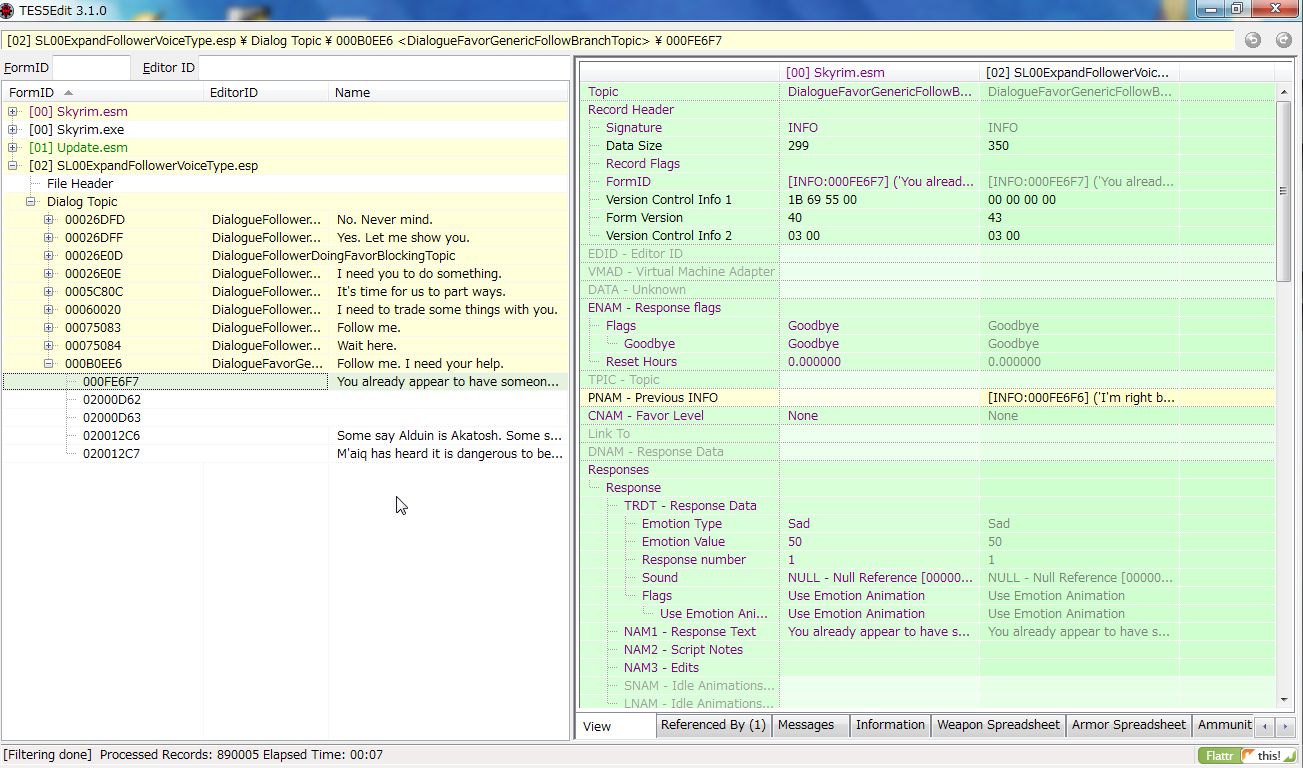
Task: Click the FormID search input field
Action: (91, 67)
